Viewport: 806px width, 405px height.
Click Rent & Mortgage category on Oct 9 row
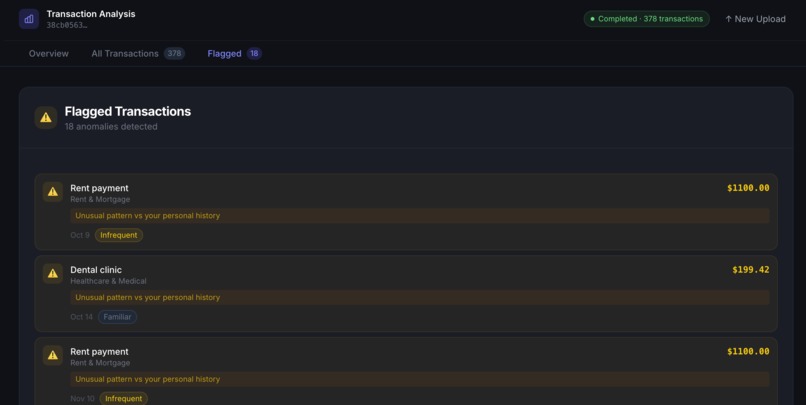[100, 199]
